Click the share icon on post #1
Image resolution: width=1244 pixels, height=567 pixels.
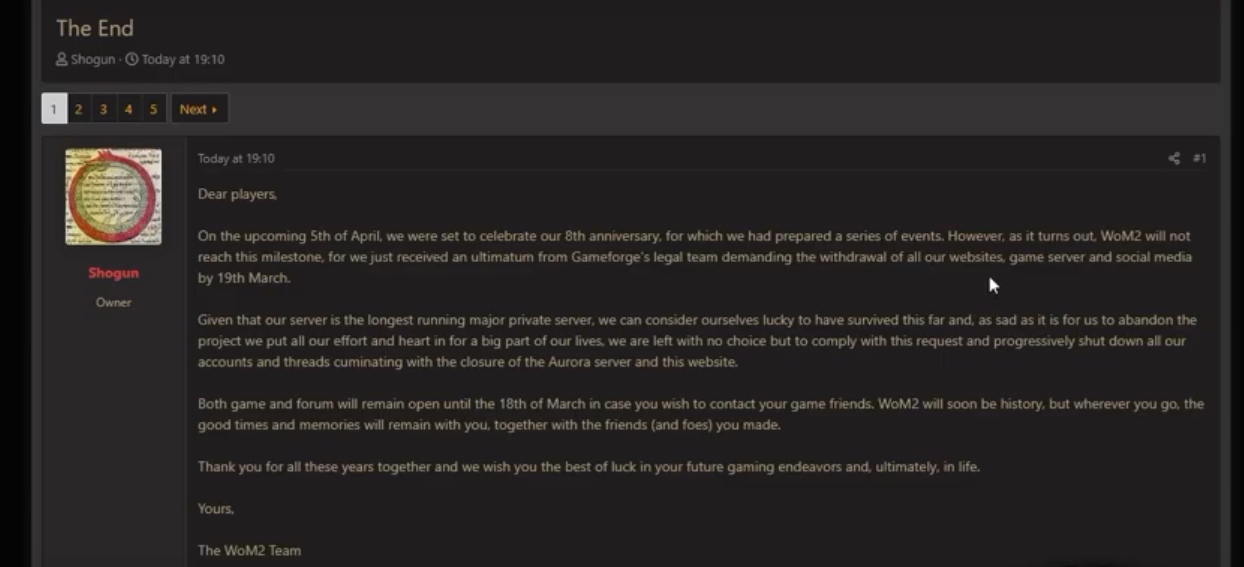[1174, 158]
